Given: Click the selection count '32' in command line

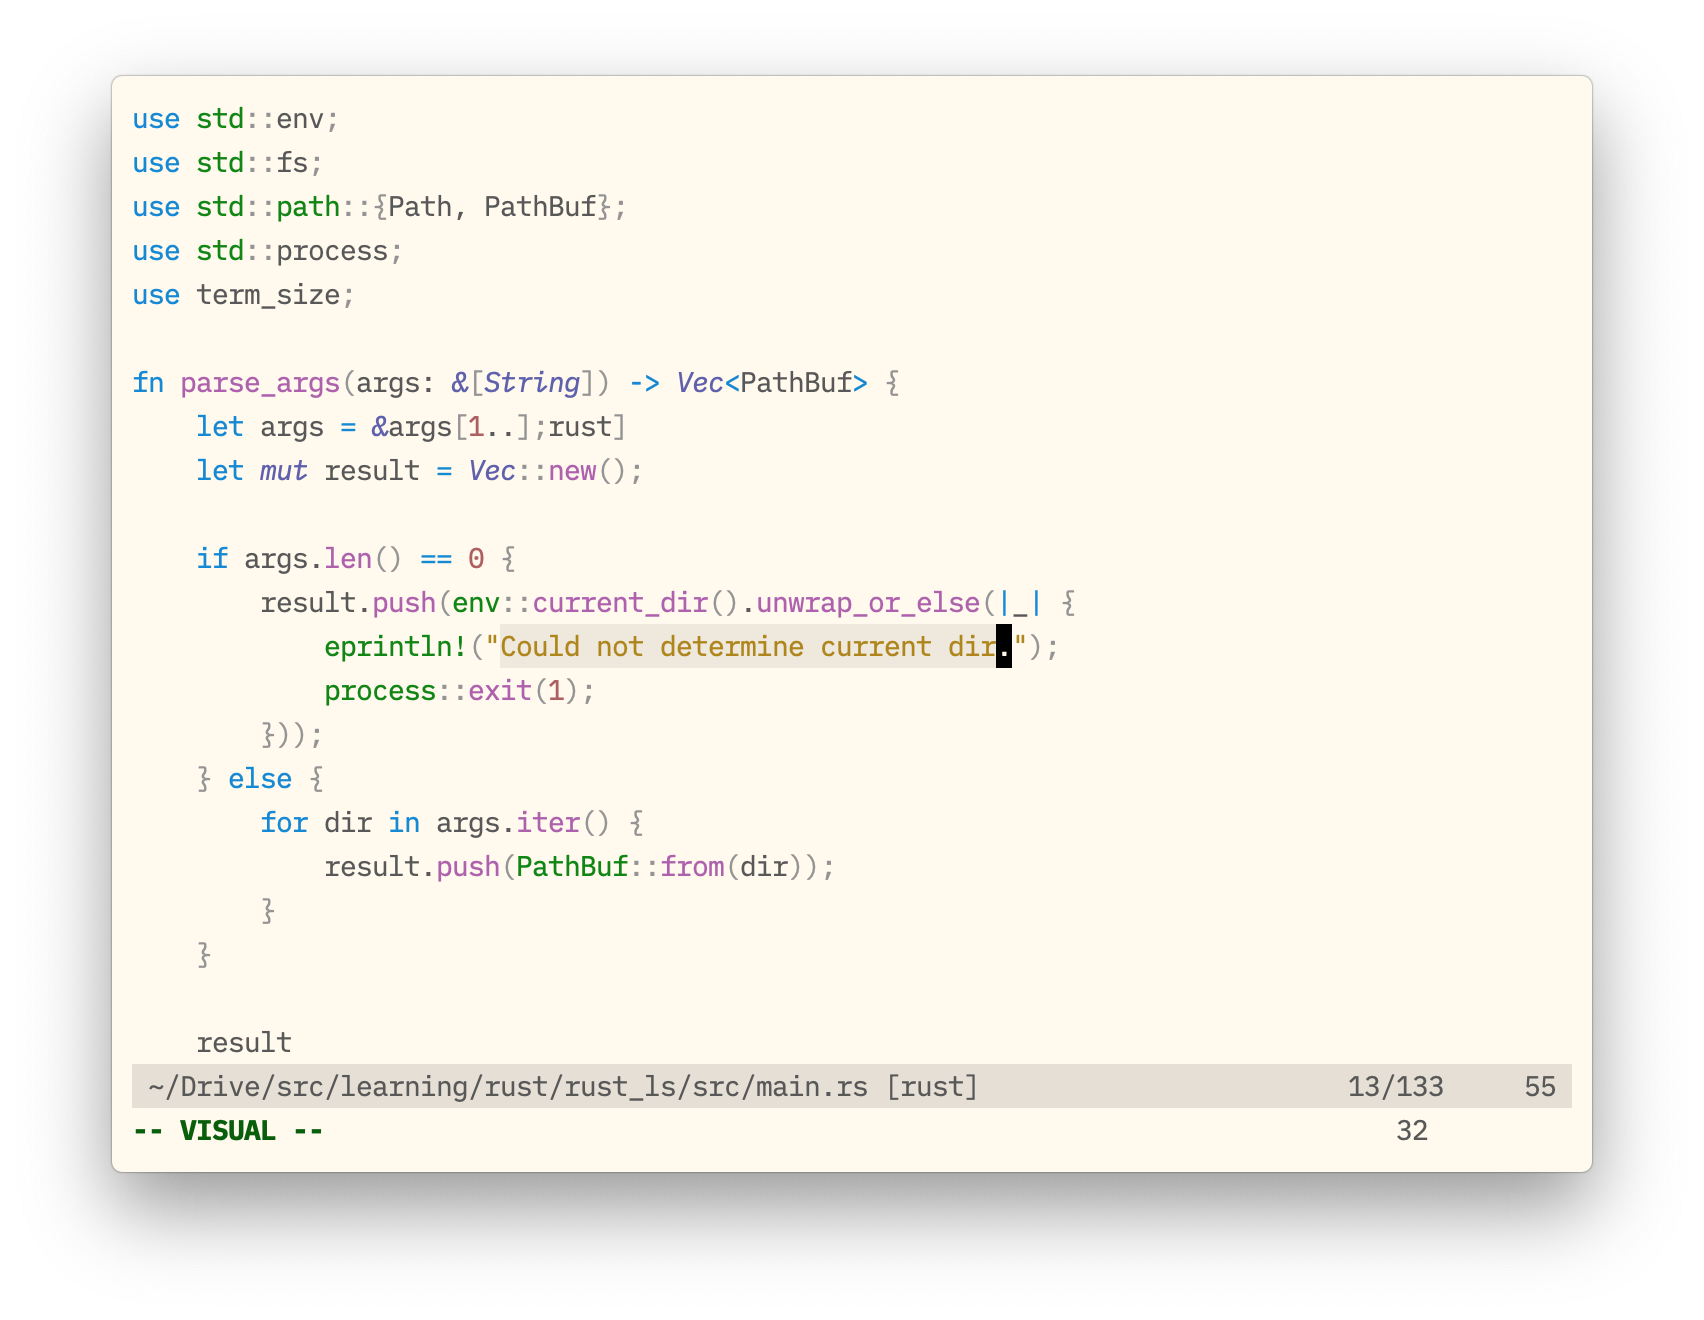Looking at the screenshot, I should [x=1412, y=1131].
